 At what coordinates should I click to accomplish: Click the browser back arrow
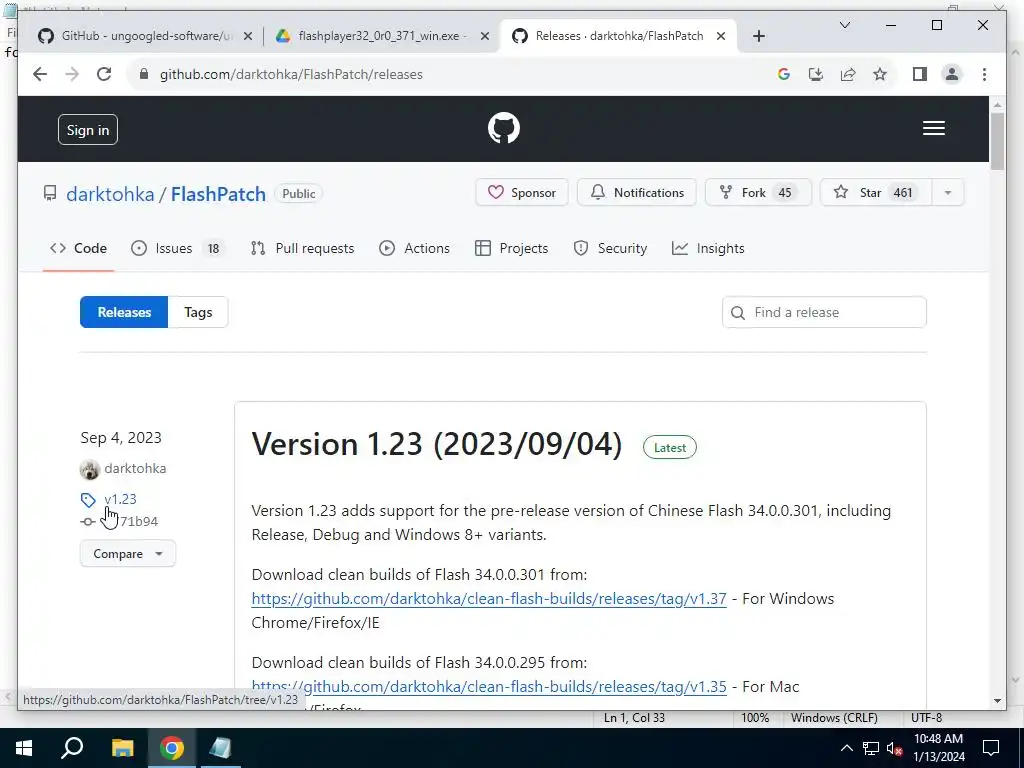40,74
